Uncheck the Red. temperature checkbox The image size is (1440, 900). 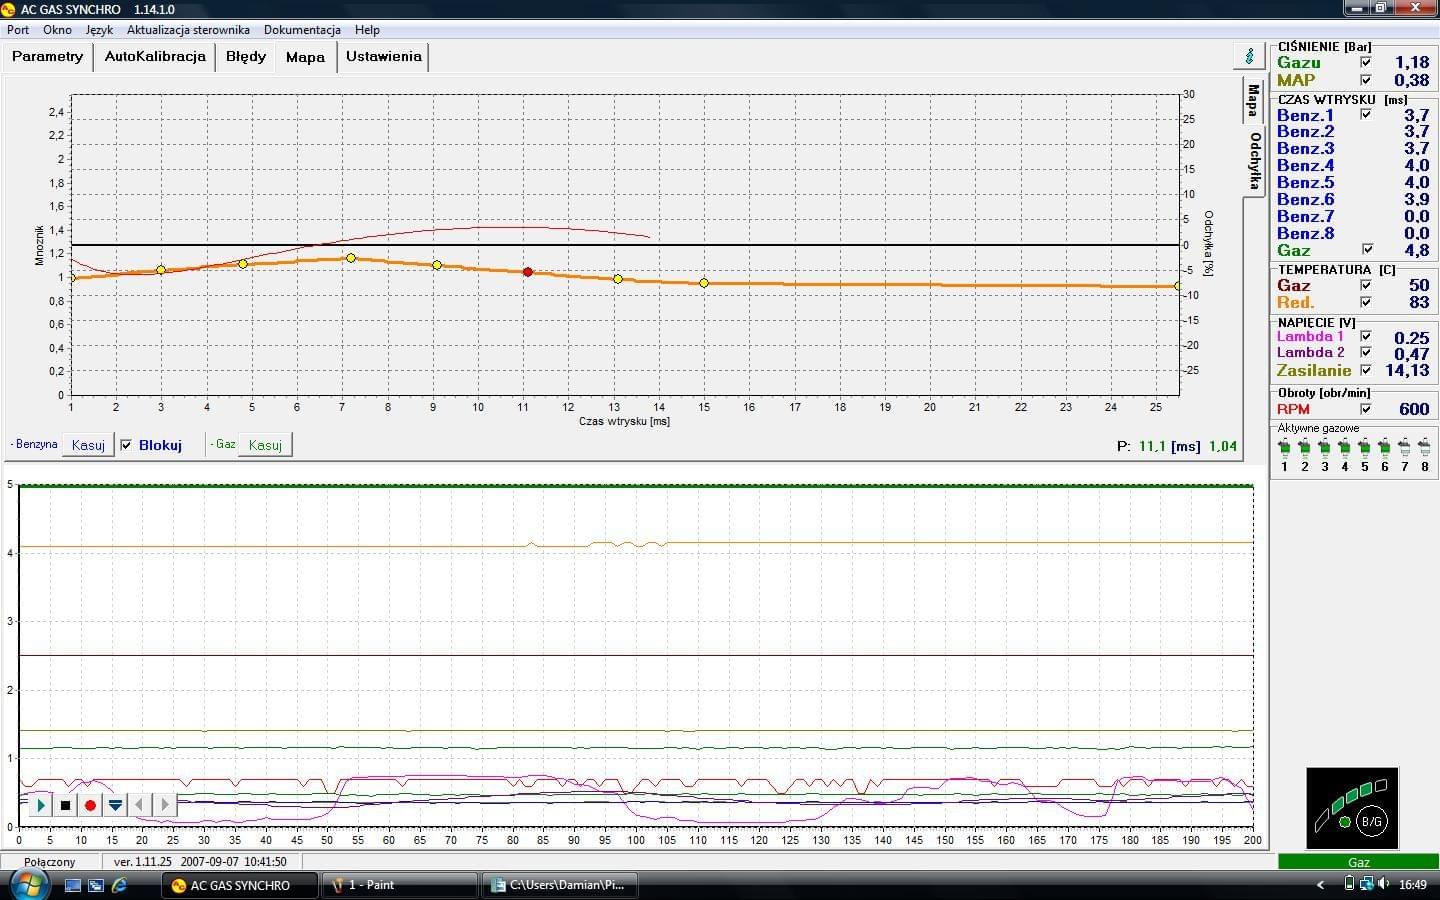1366,302
